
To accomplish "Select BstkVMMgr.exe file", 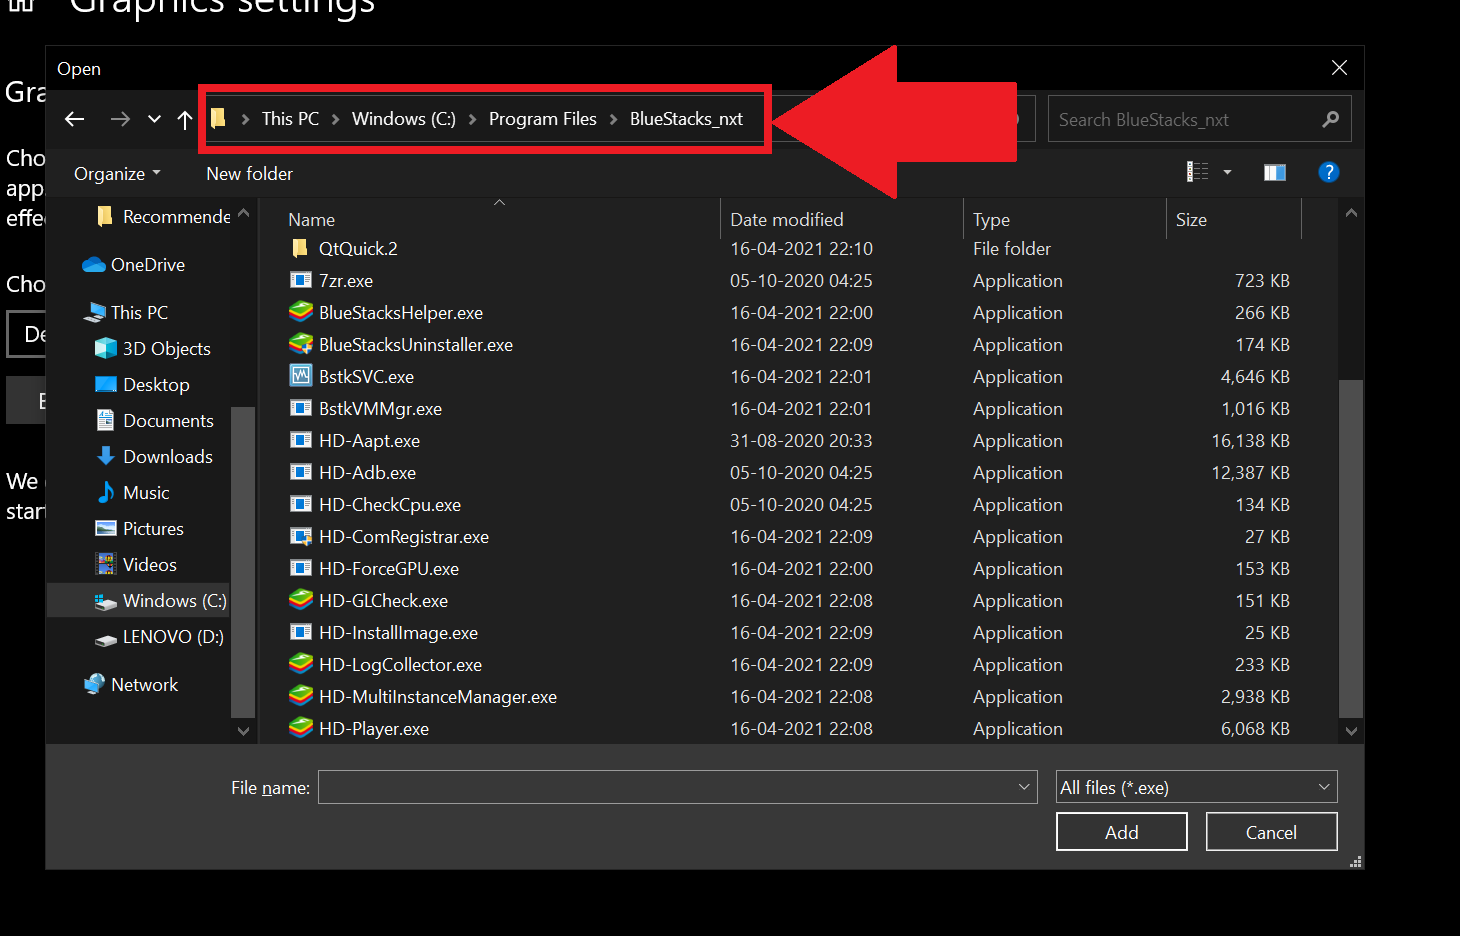I will pos(380,408).
